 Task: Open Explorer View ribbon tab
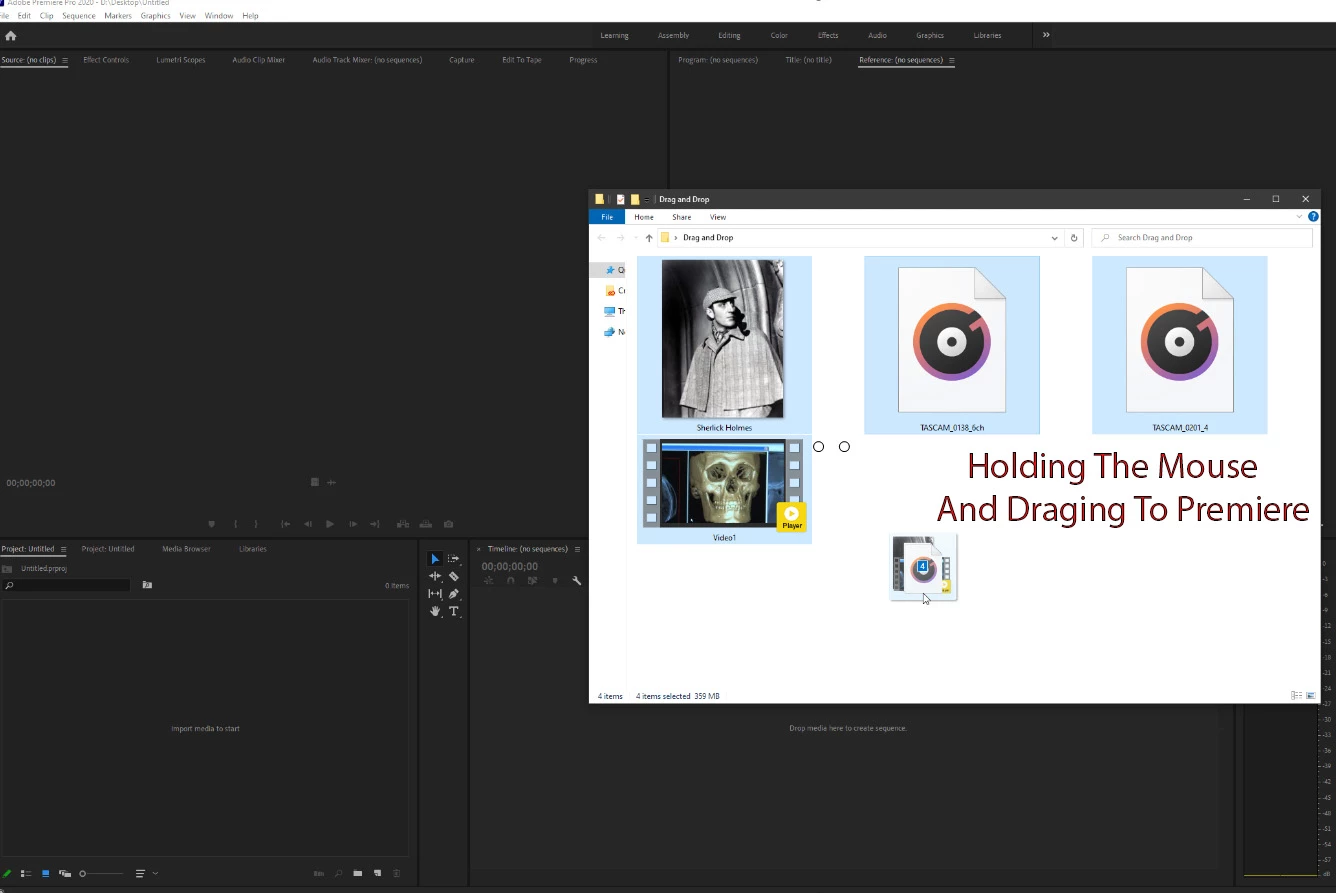(718, 217)
